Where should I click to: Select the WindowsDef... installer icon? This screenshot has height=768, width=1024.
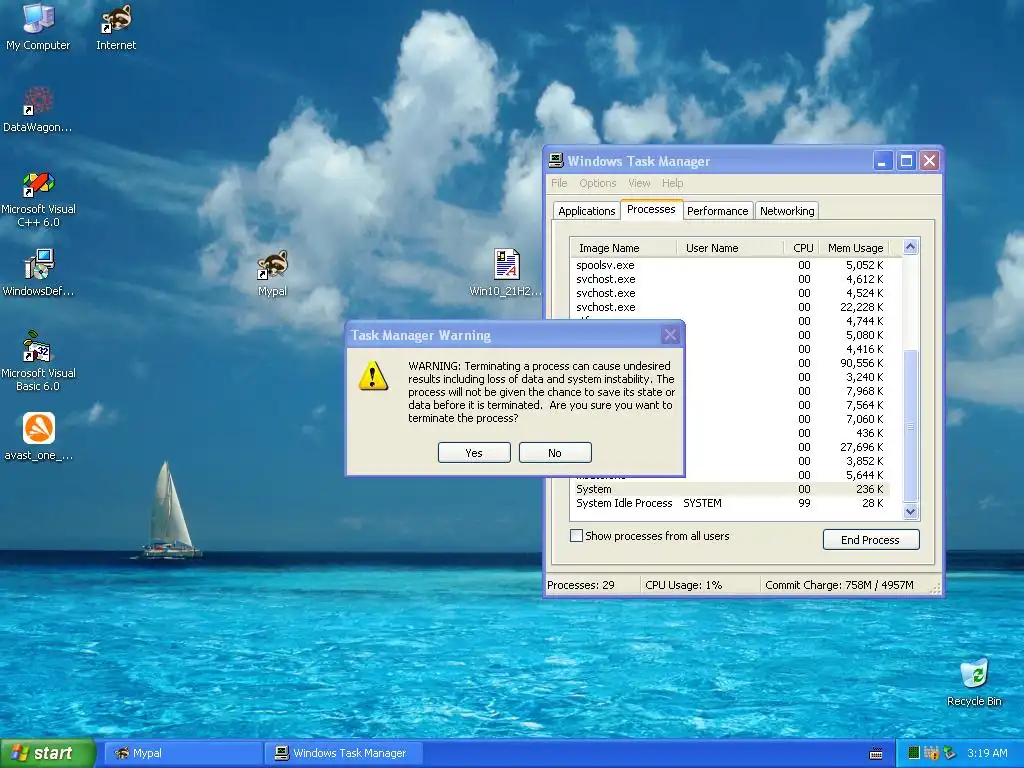(38, 273)
